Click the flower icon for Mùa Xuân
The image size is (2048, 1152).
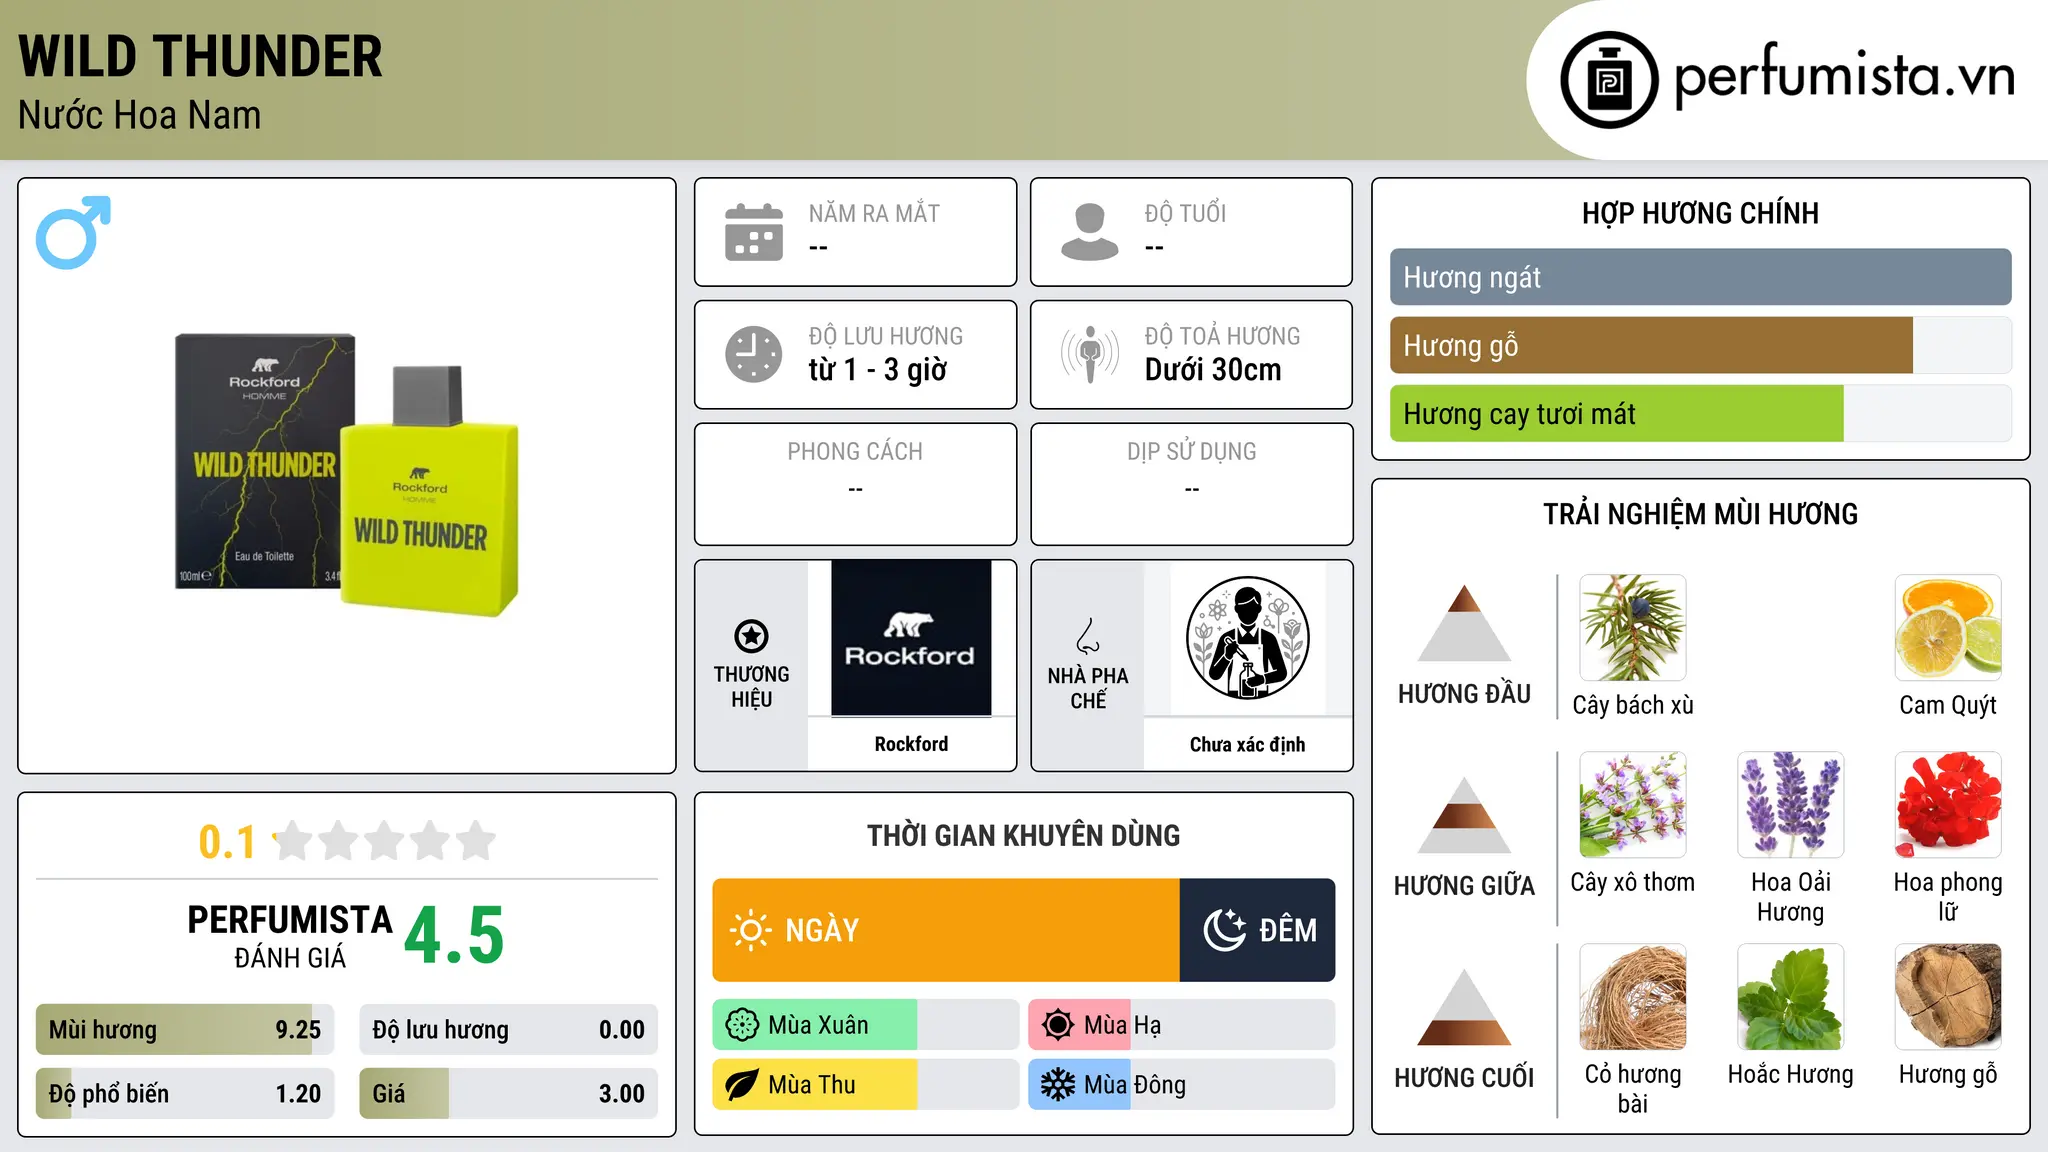742,1025
